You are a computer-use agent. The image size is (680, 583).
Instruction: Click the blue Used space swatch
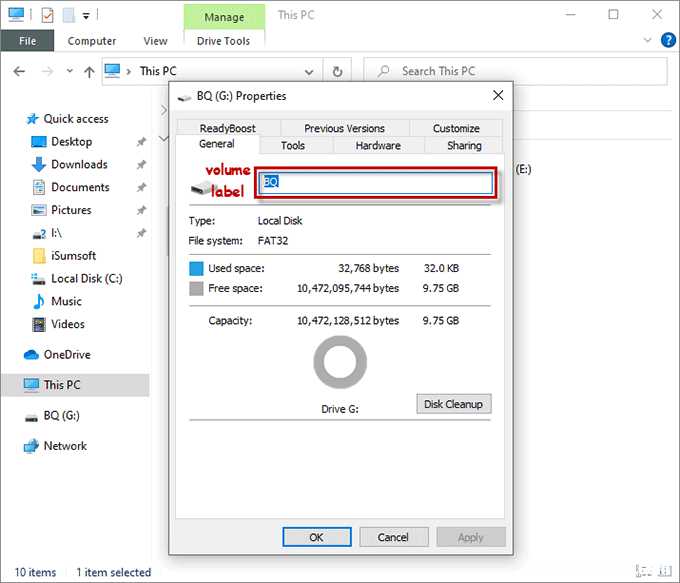[x=196, y=269]
